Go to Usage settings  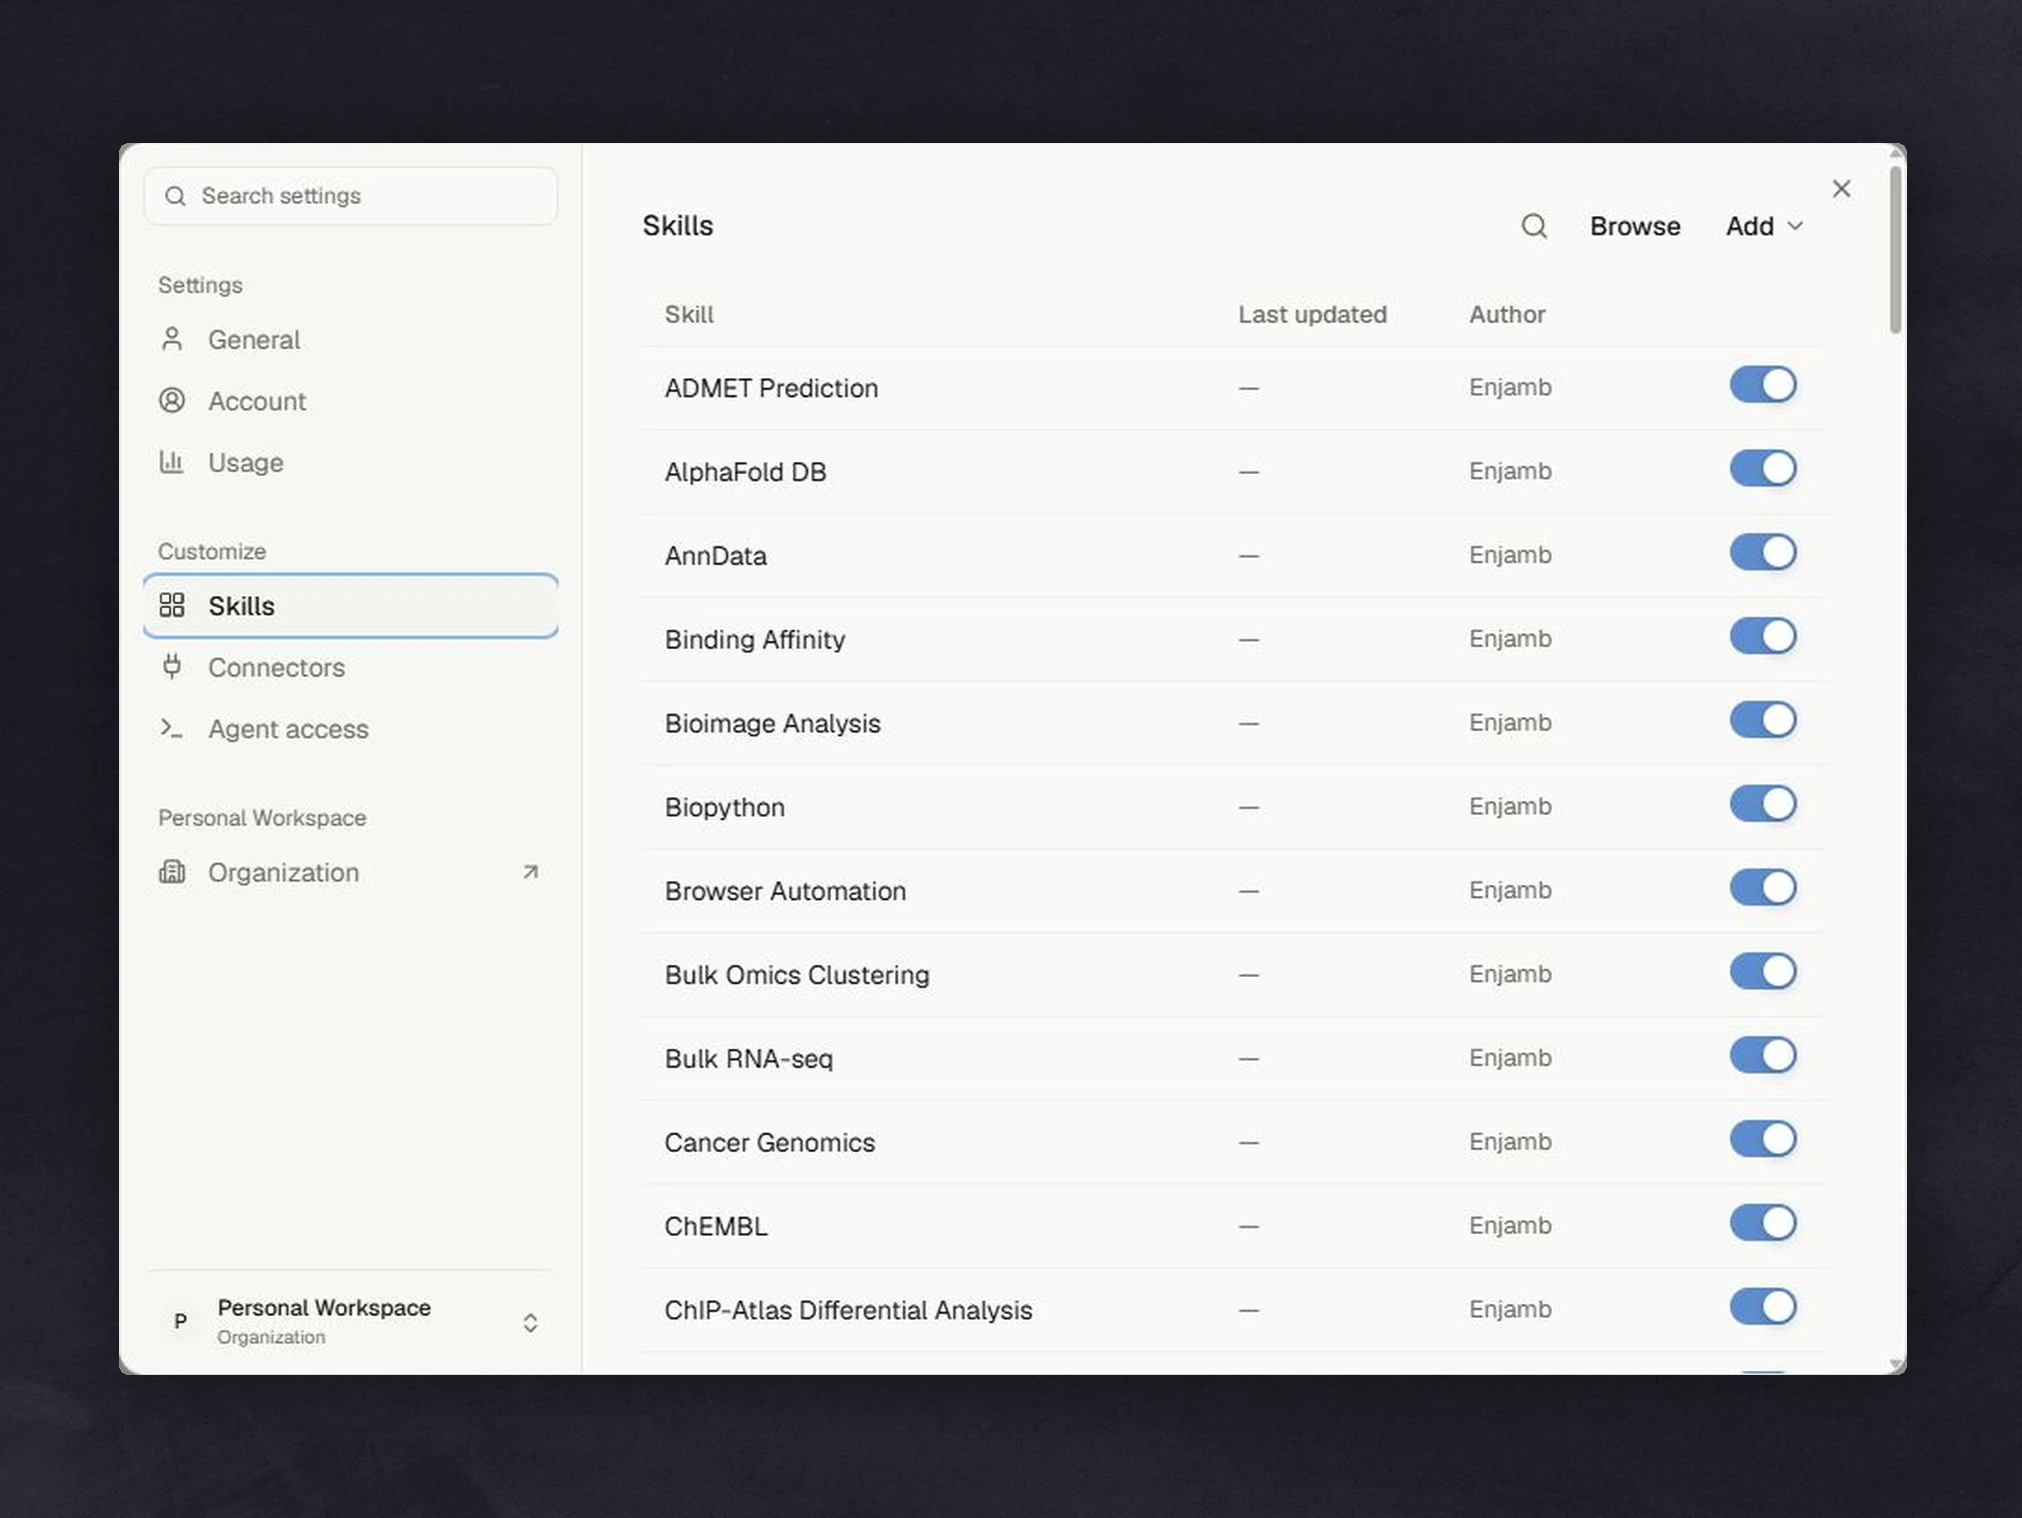click(x=350, y=462)
